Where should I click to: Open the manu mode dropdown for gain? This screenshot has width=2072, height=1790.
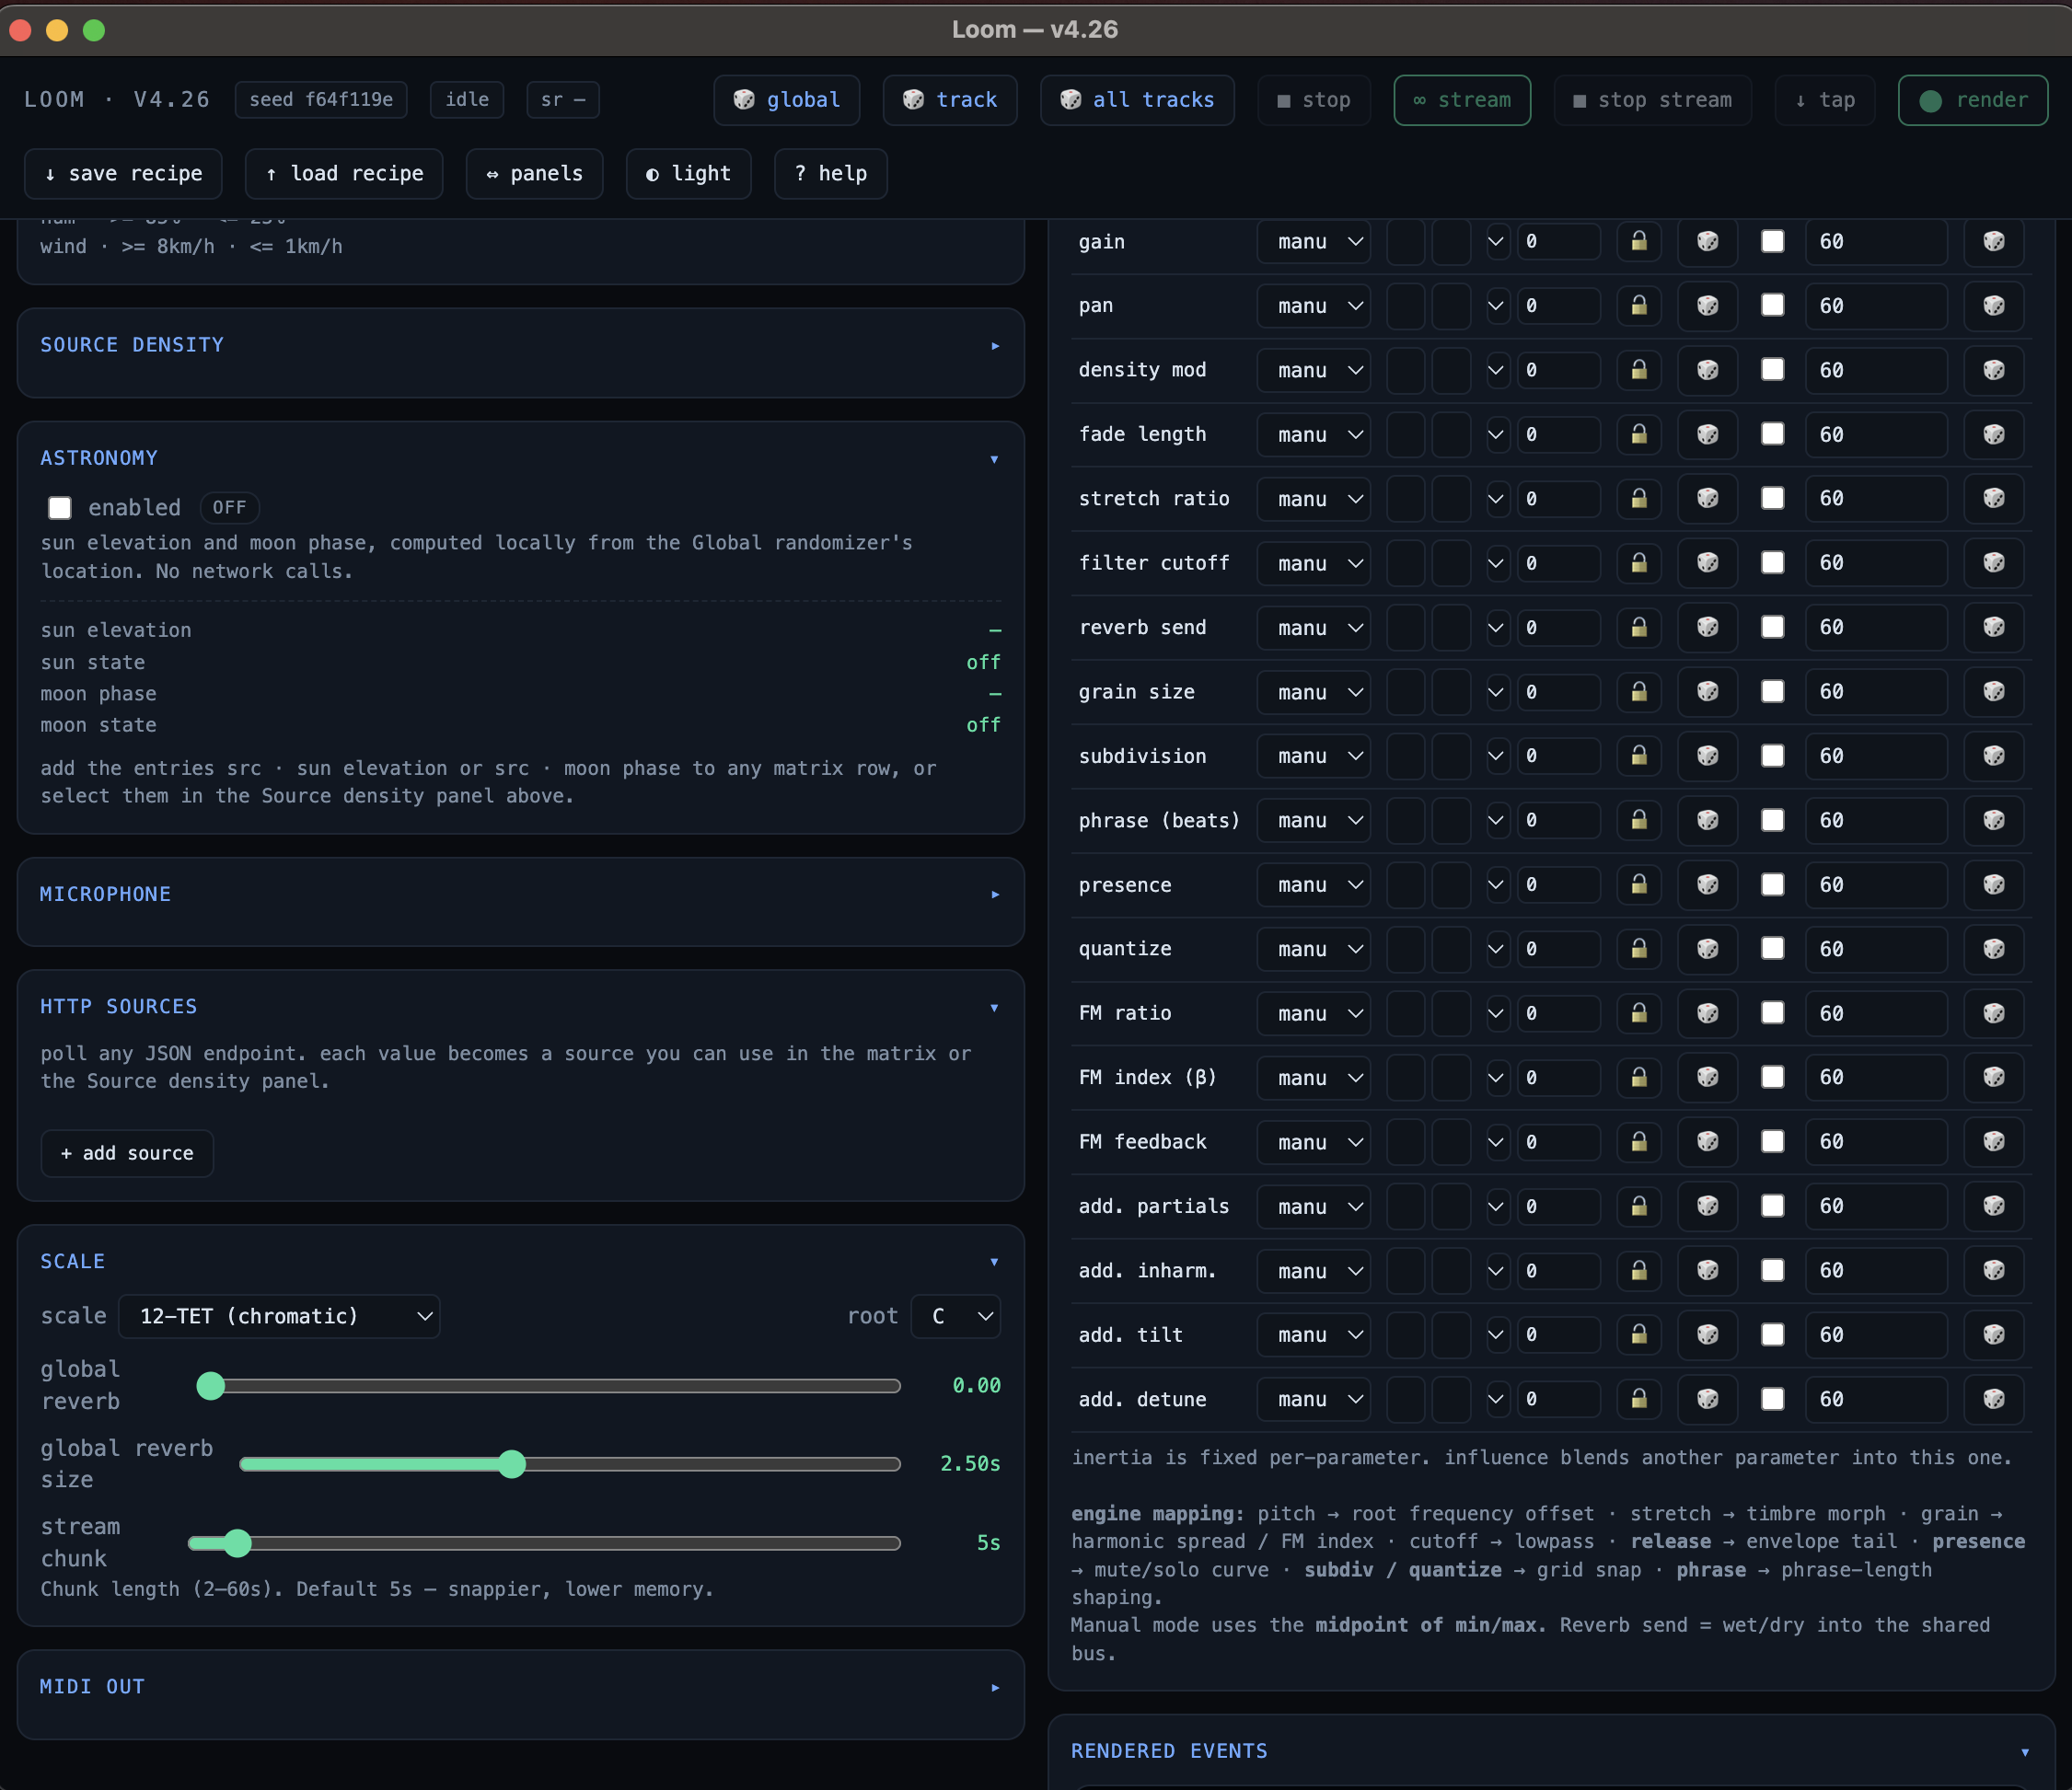point(1314,242)
